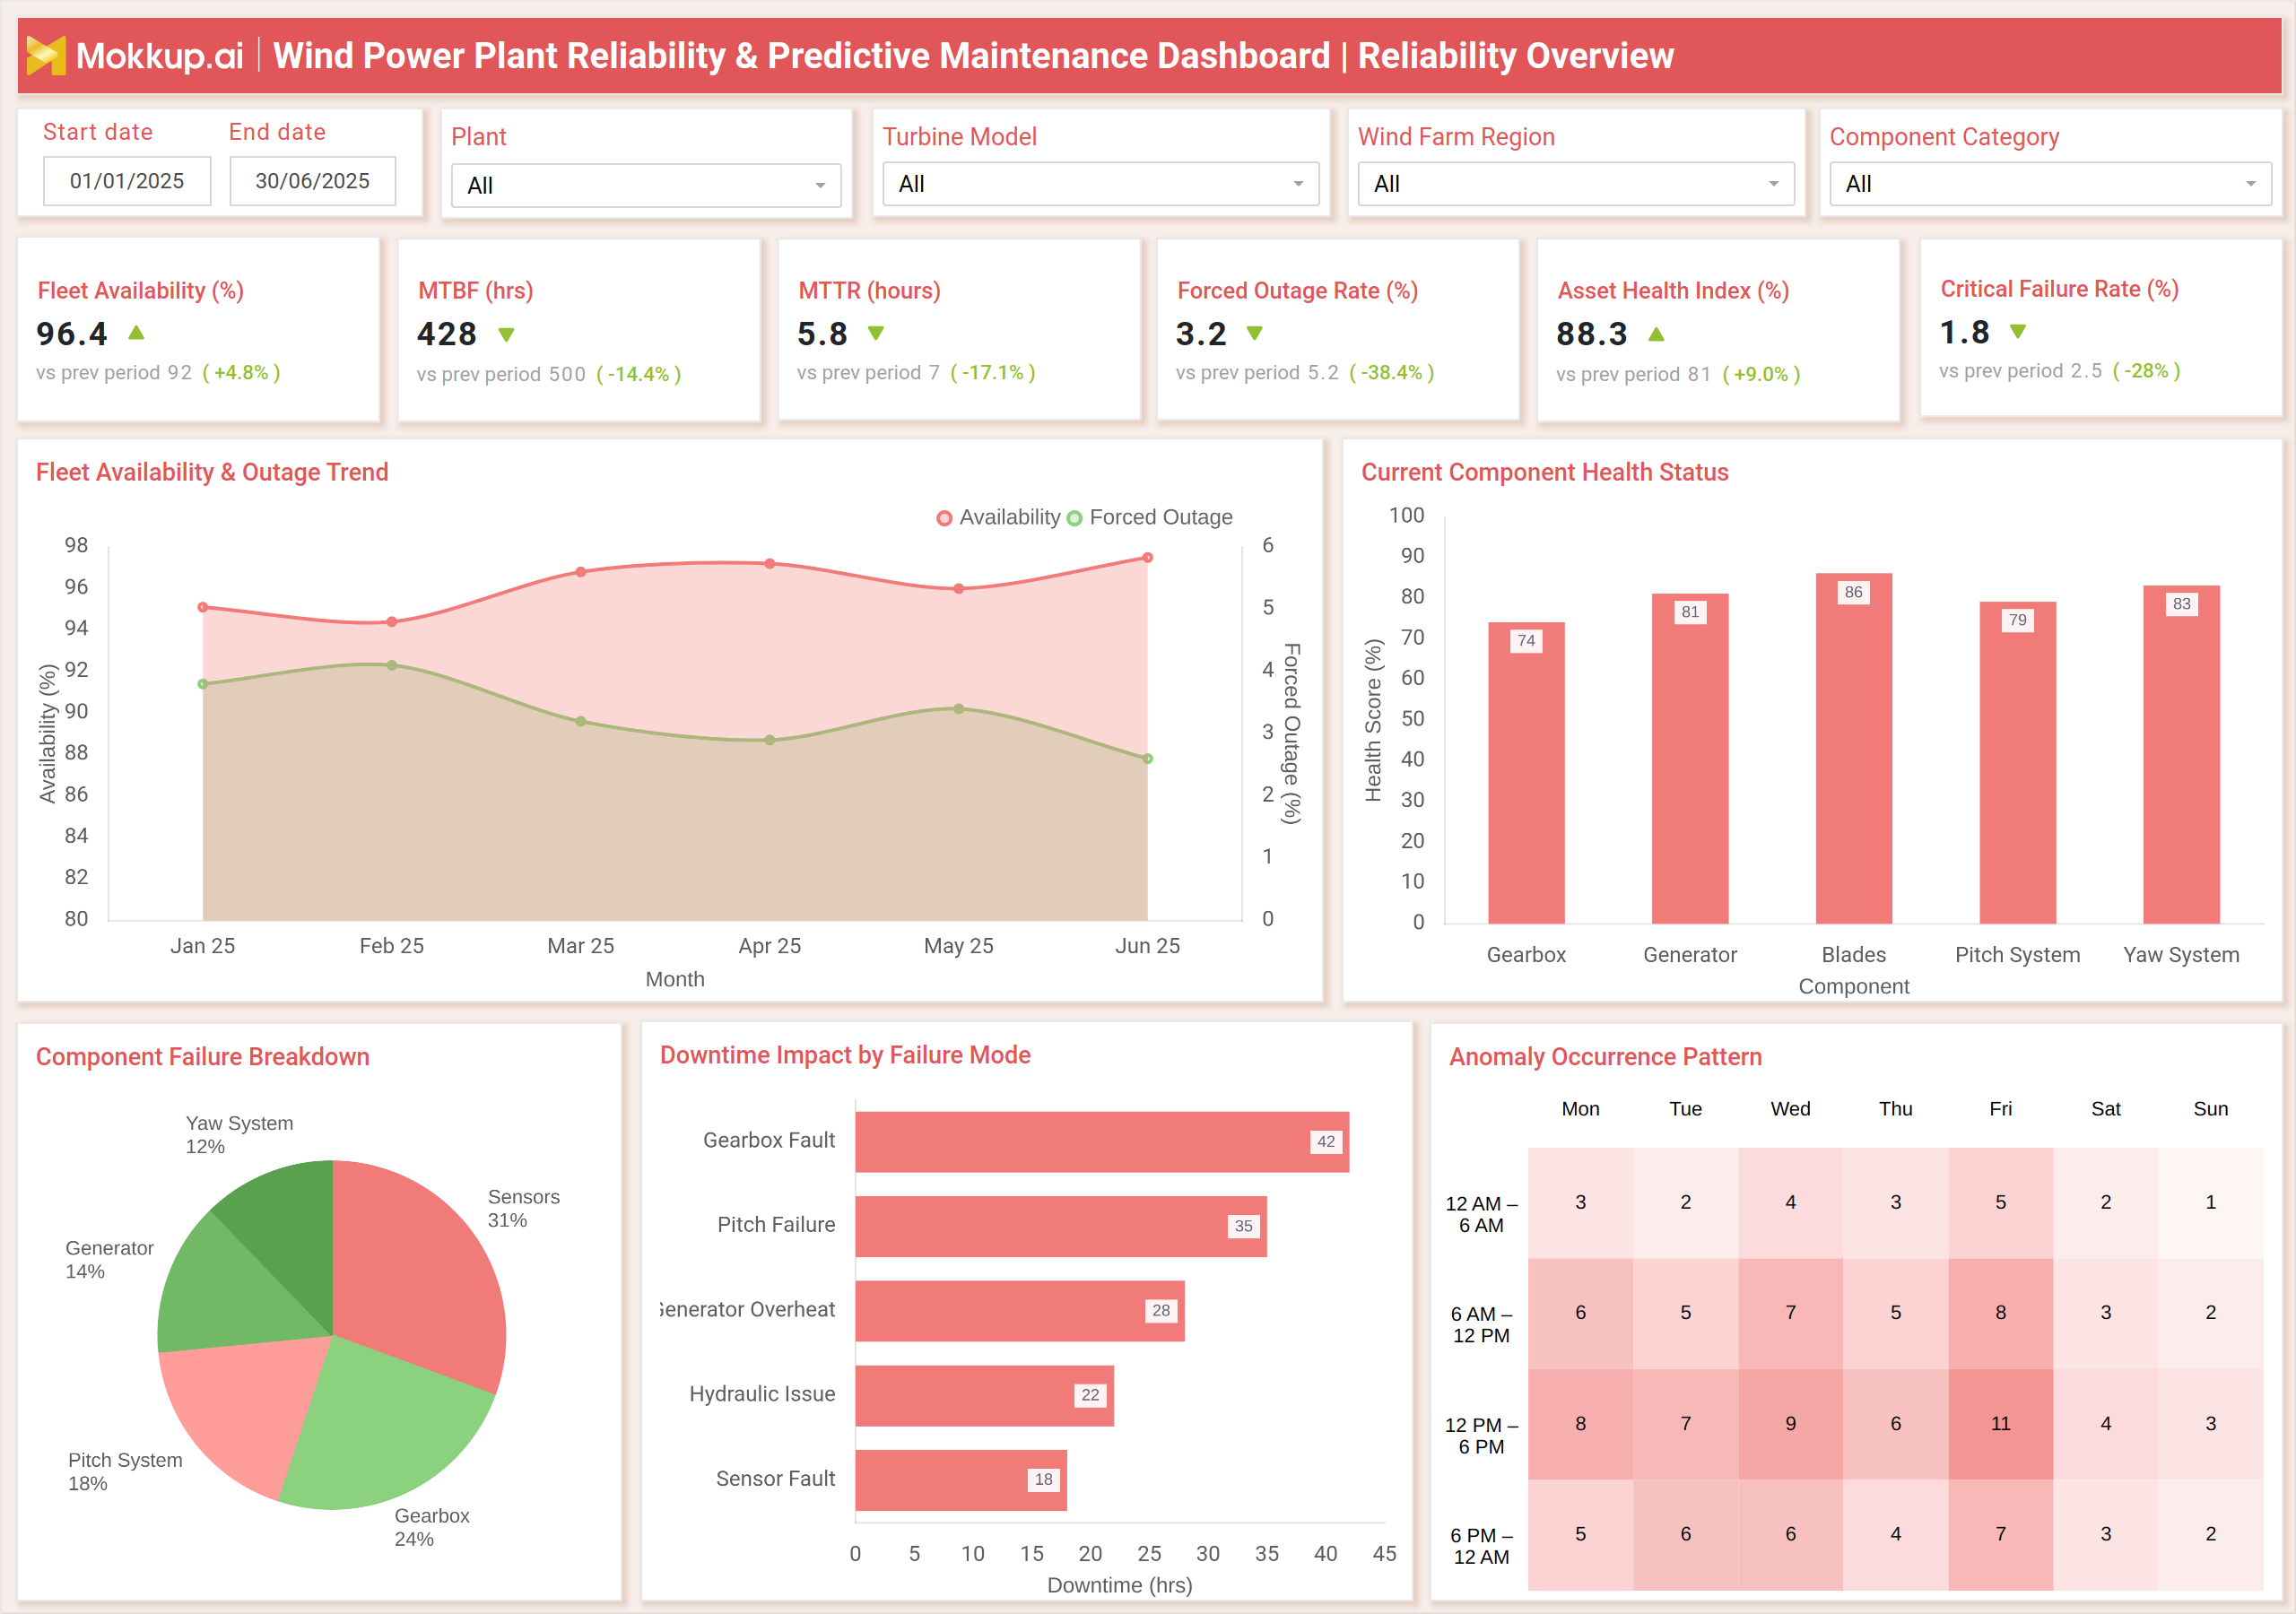The image size is (2296, 1614).
Task: Click the Start date field 01/01/2025
Action: 127,181
